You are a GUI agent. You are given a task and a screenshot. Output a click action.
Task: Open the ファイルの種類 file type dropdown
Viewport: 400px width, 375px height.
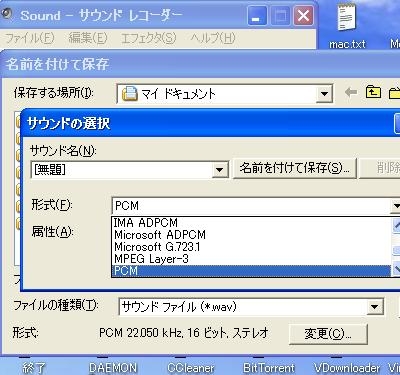[x=375, y=307]
